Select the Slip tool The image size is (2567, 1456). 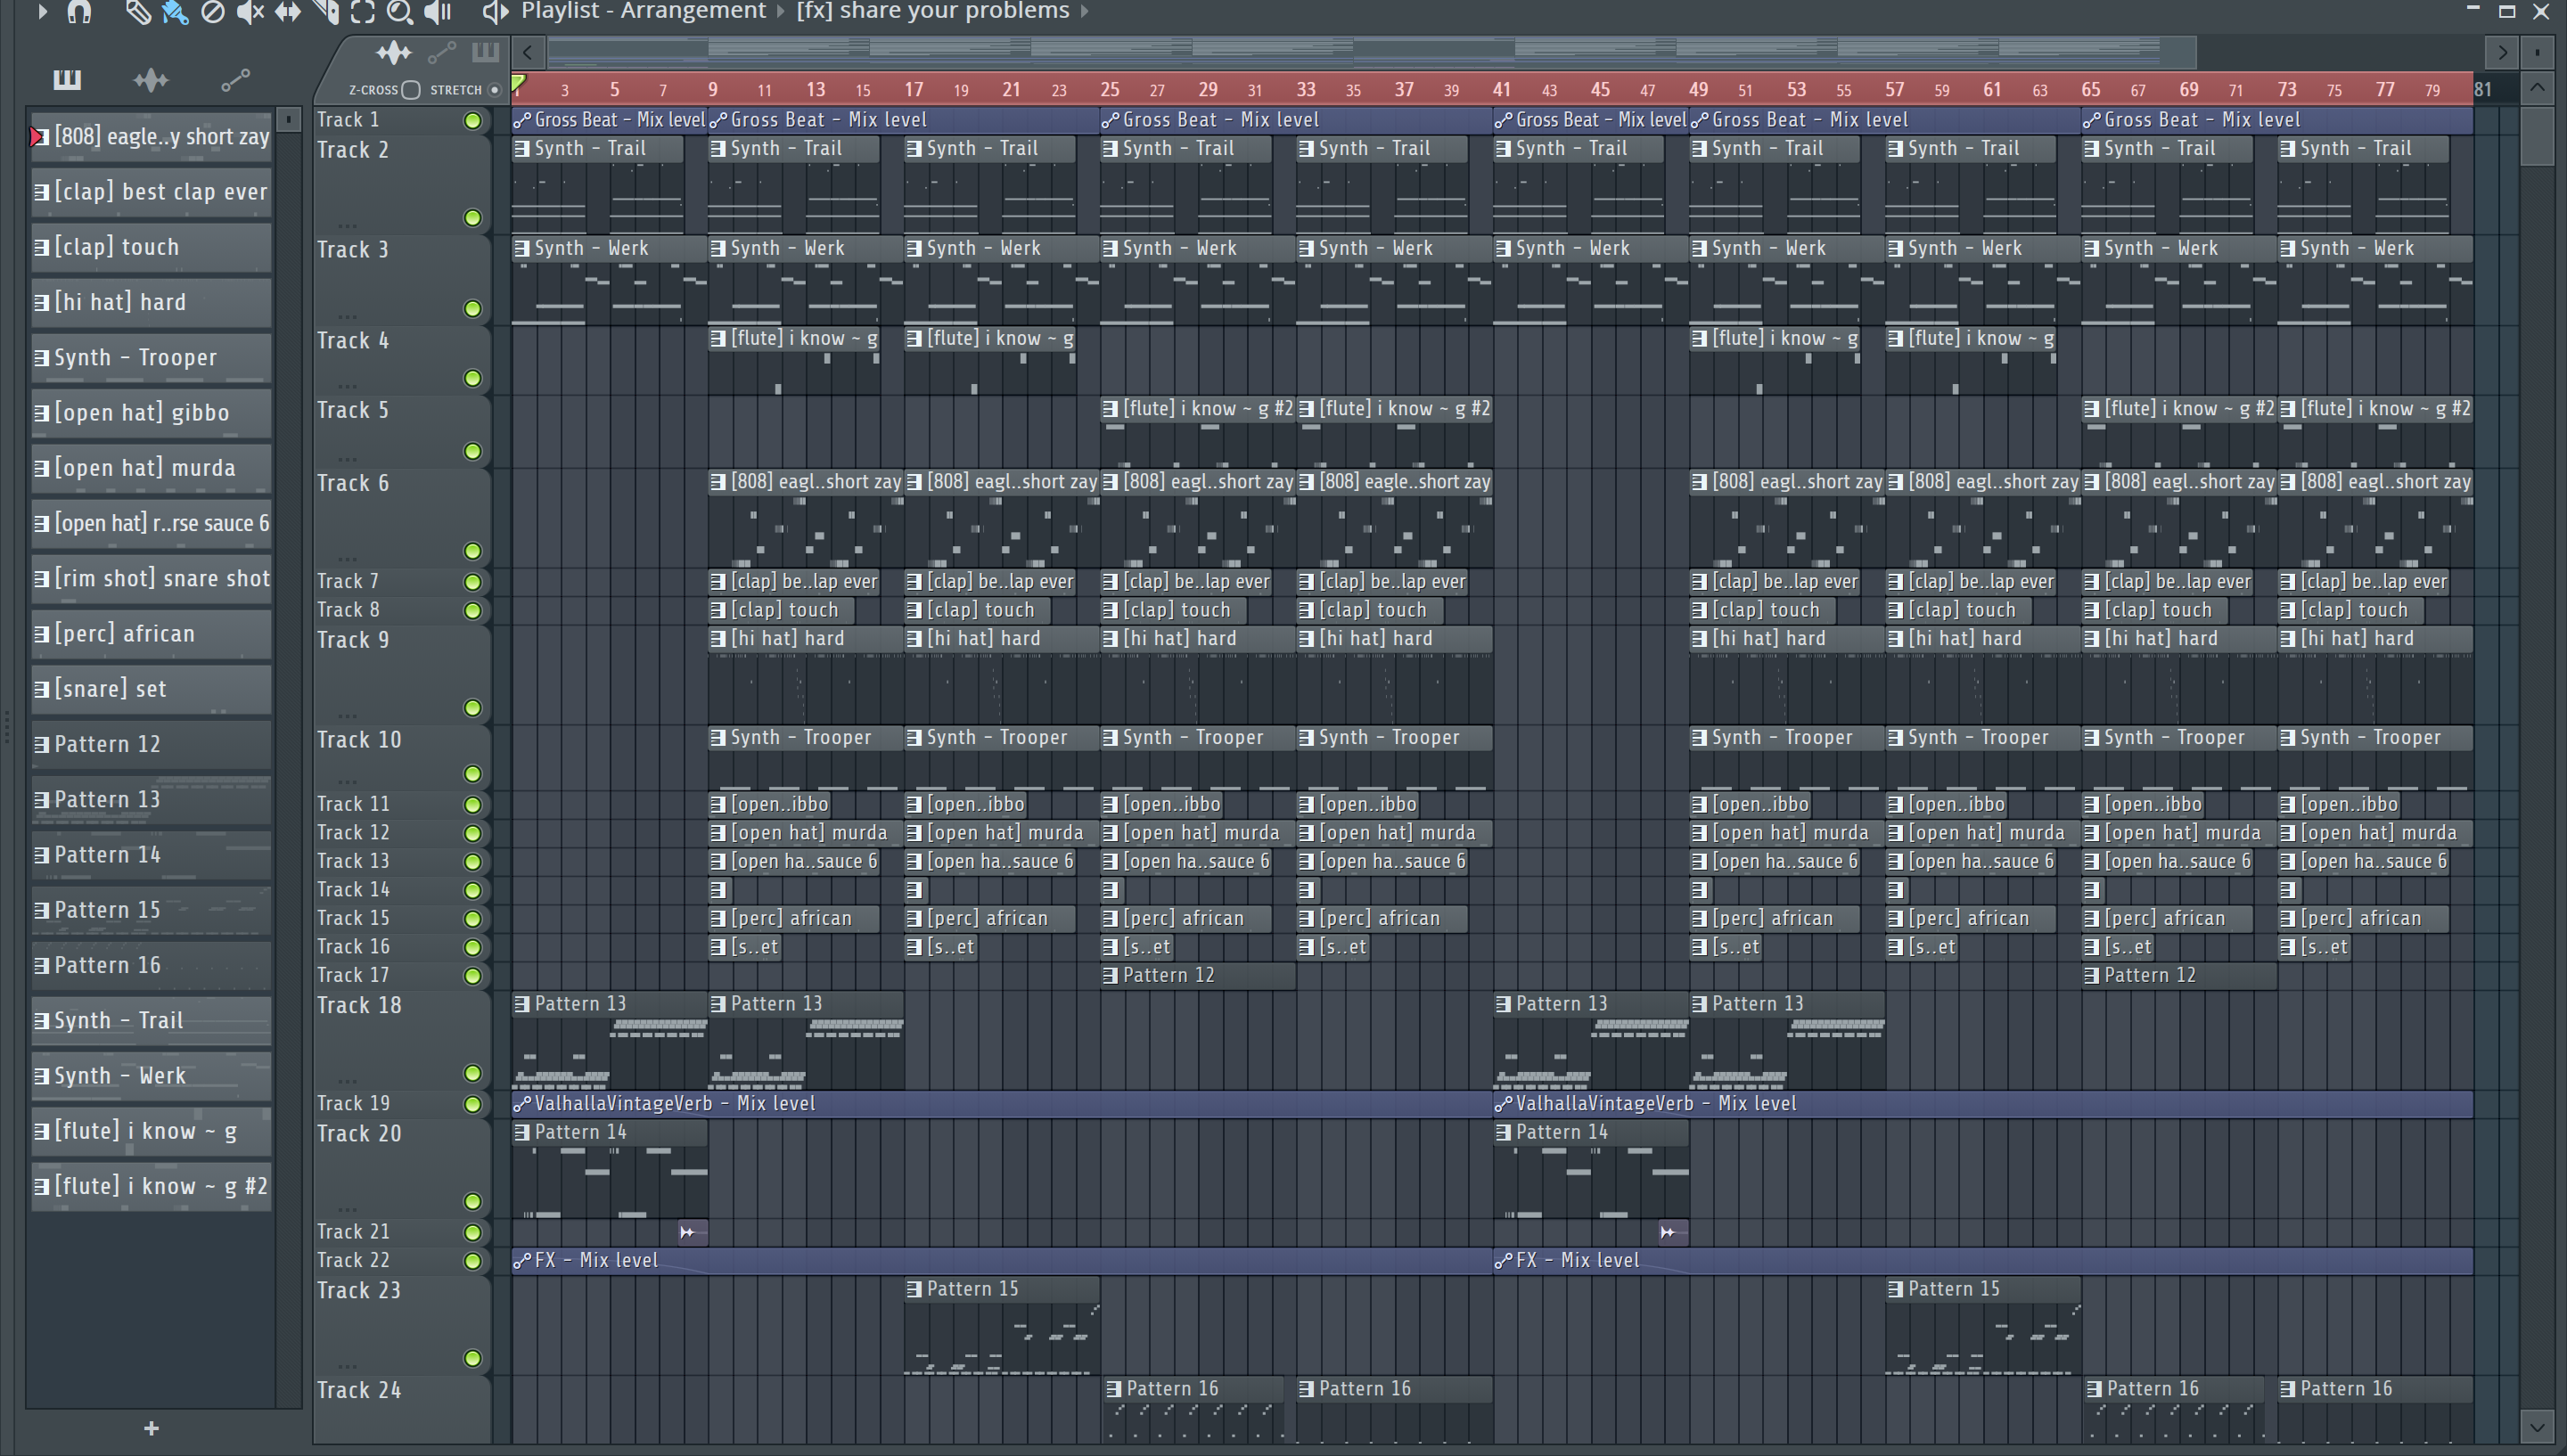pyautogui.click(x=288, y=12)
